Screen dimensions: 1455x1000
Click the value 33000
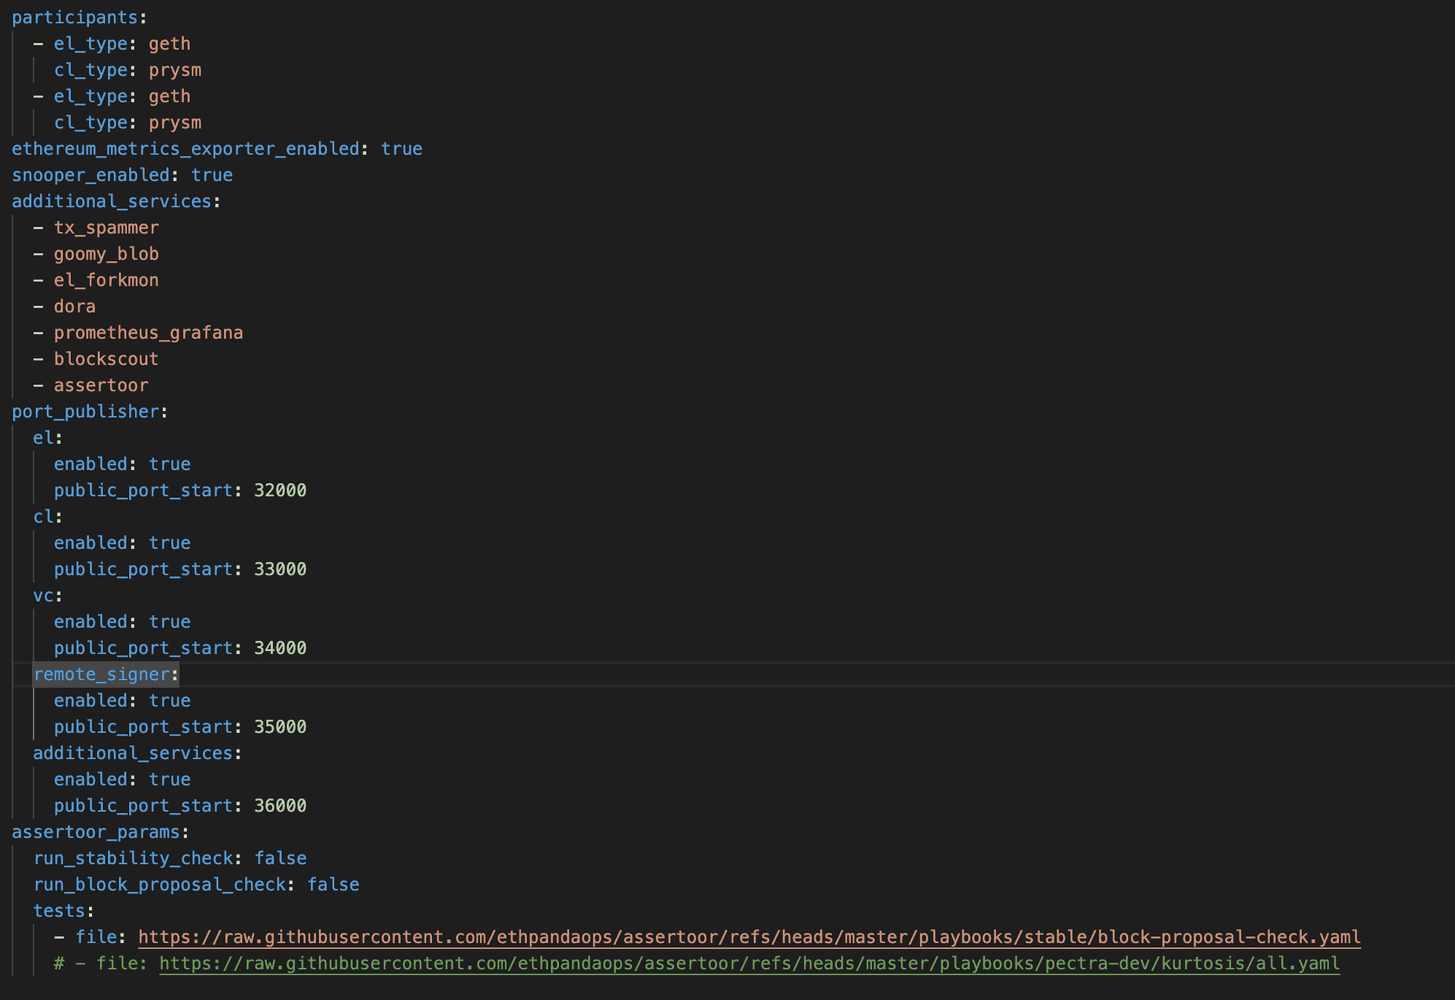pyautogui.click(x=280, y=569)
